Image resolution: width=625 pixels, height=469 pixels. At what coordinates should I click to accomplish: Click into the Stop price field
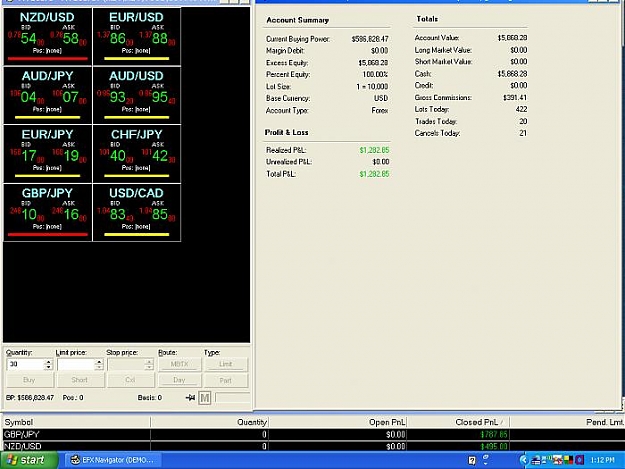[126, 364]
